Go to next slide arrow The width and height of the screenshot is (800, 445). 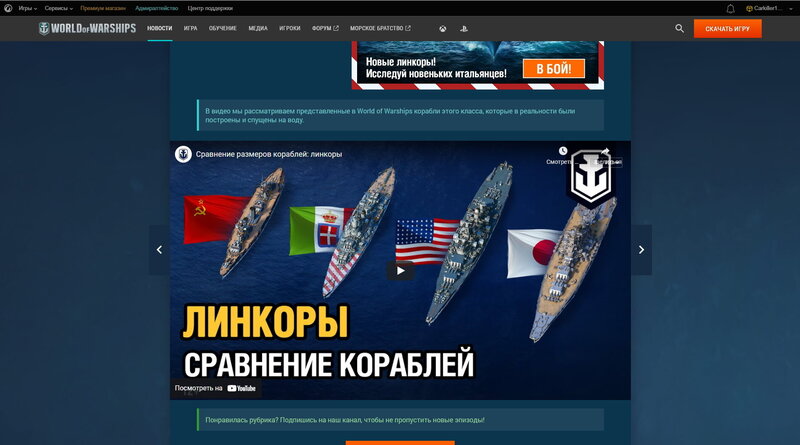(x=641, y=250)
